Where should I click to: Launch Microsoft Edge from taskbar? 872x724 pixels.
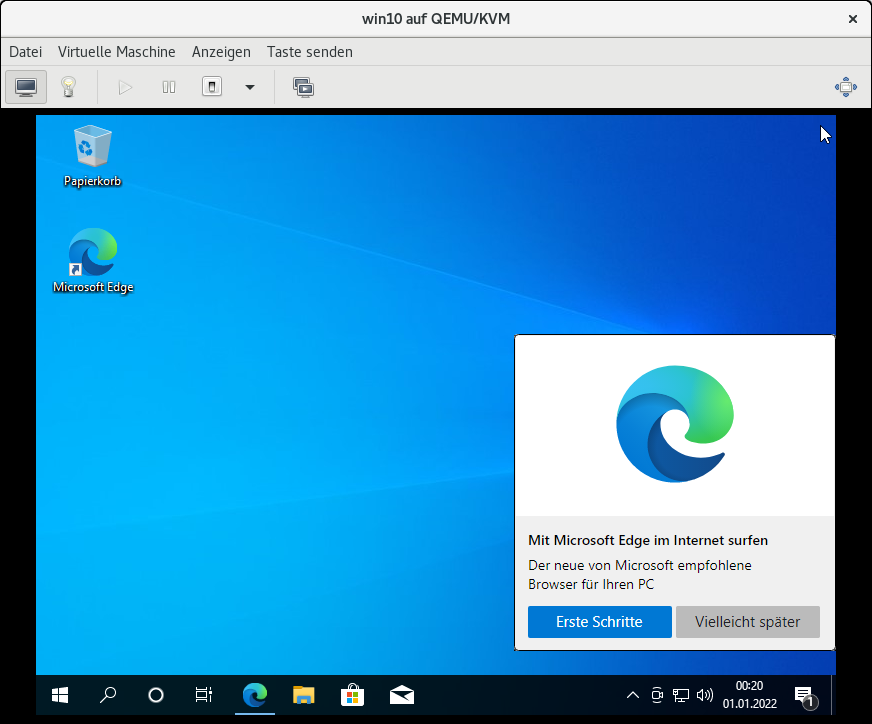pyautogui.click(x=255, y=695)
